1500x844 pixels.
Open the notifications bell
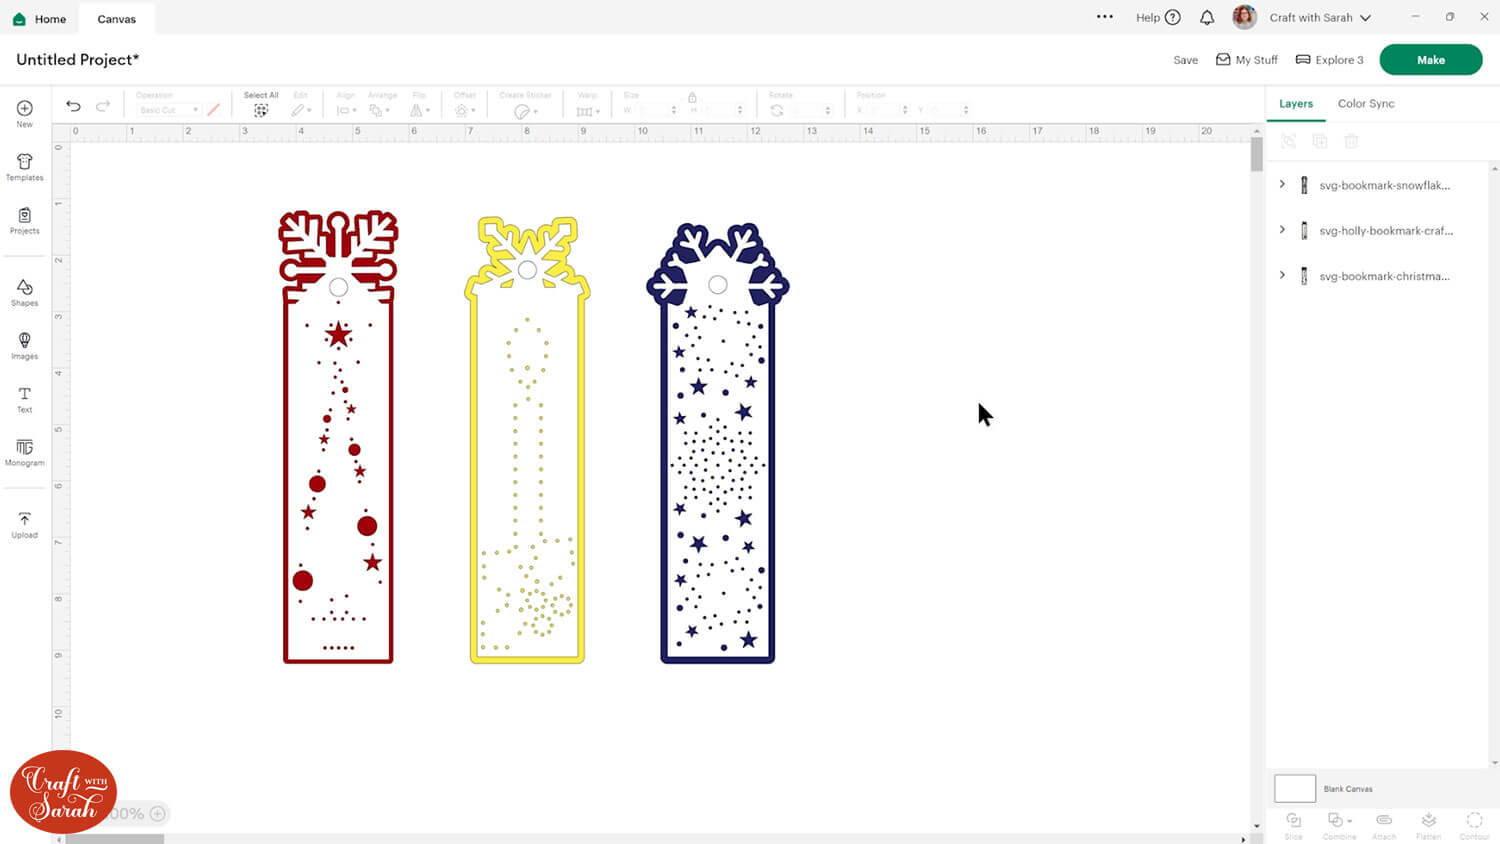pos(1207,18)
